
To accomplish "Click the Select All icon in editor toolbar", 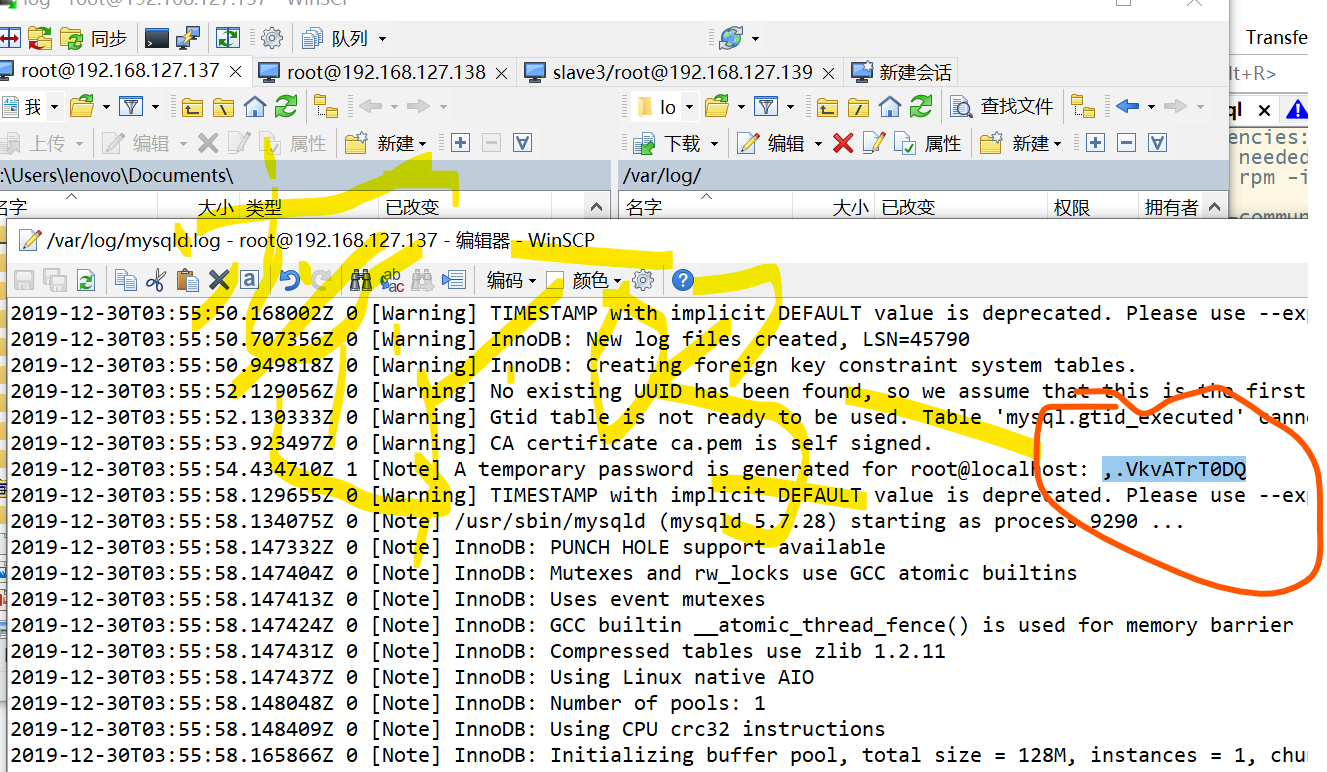I will 250,280.
